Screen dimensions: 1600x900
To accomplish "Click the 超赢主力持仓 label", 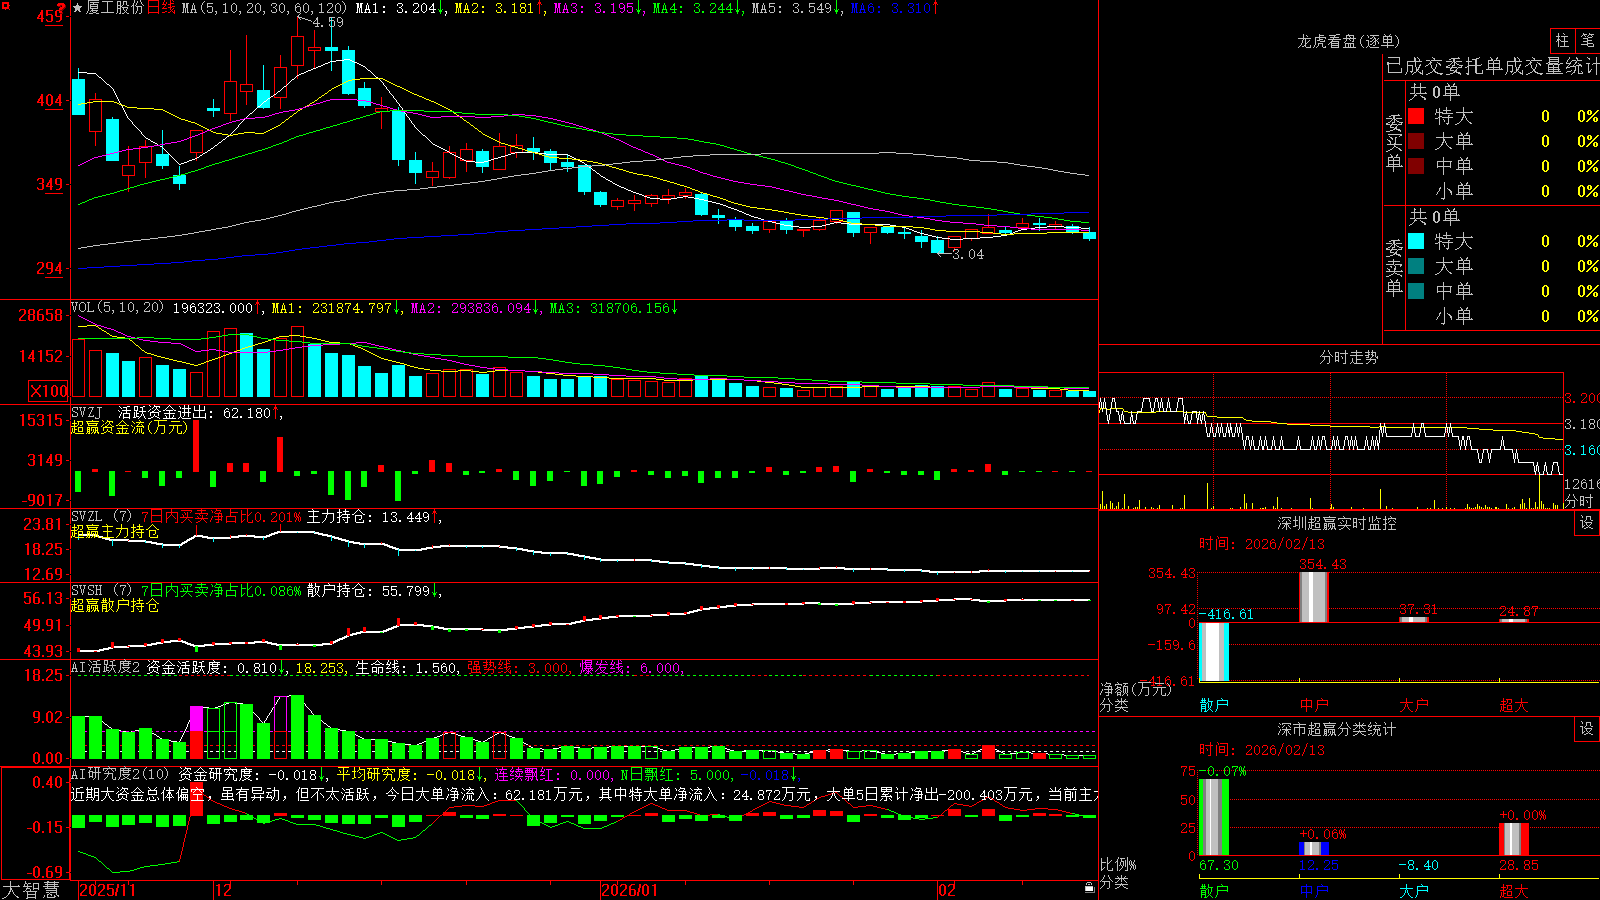I will [x=115, y=531].
